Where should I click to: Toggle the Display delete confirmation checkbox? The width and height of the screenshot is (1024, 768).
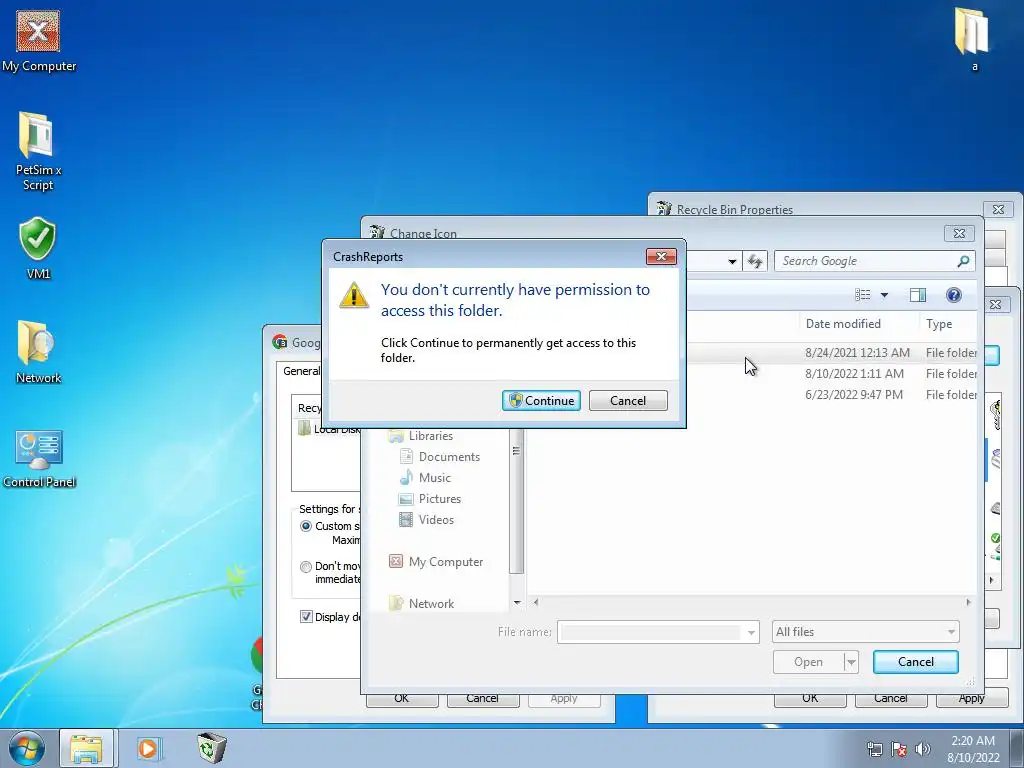click(306, 616)
